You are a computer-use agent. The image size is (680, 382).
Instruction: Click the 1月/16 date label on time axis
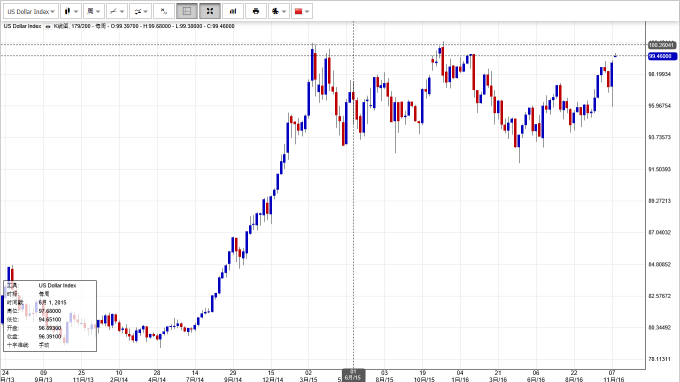tap(460, 379)
